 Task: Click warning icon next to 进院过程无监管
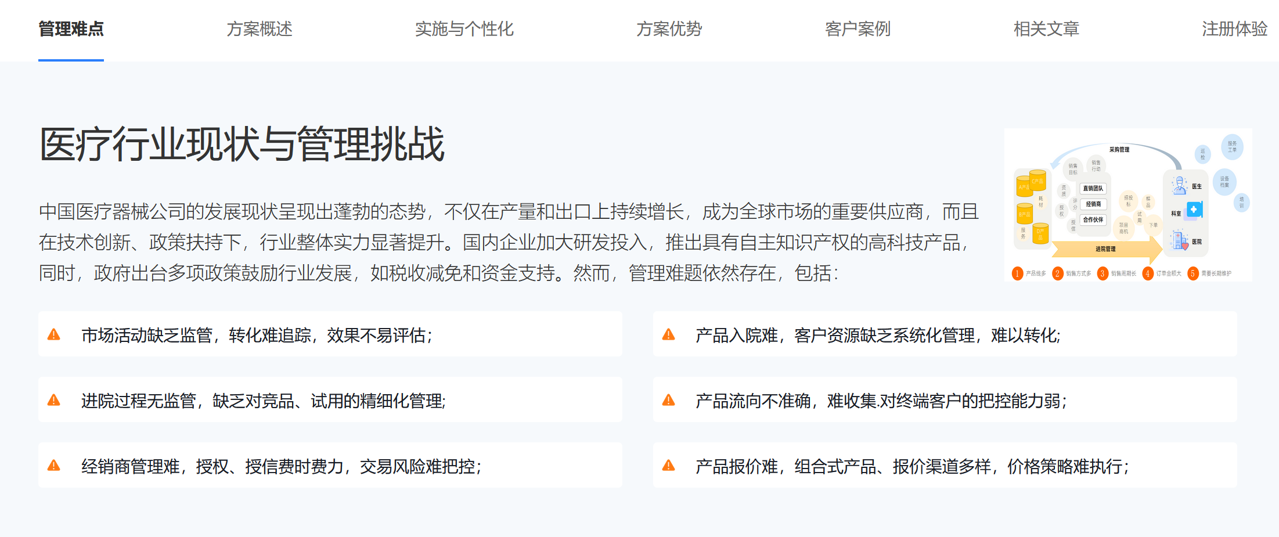[54, 401]
